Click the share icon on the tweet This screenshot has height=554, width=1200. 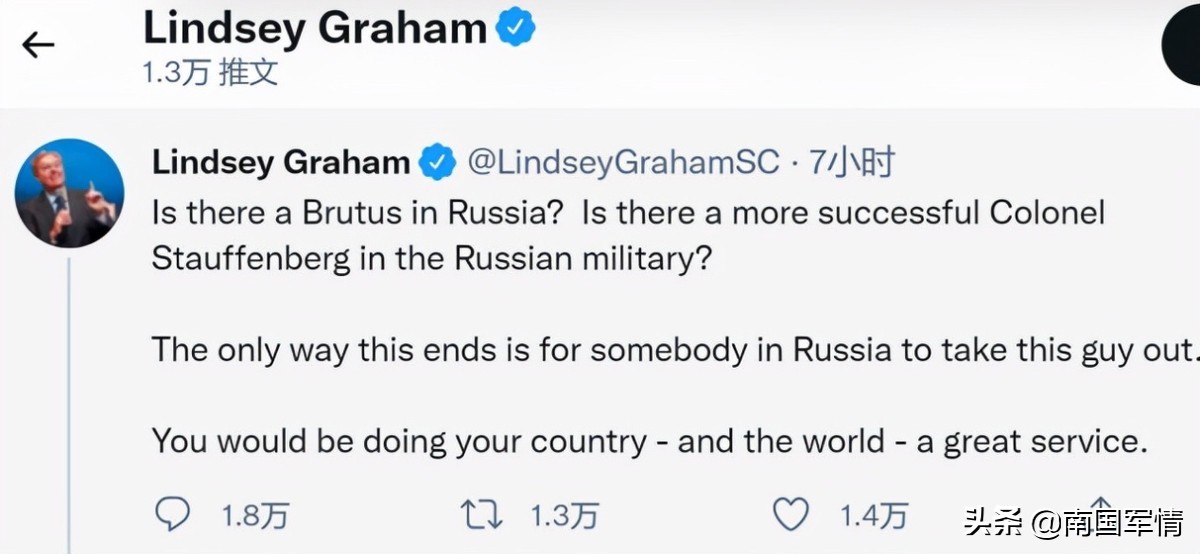[1100, 512]
